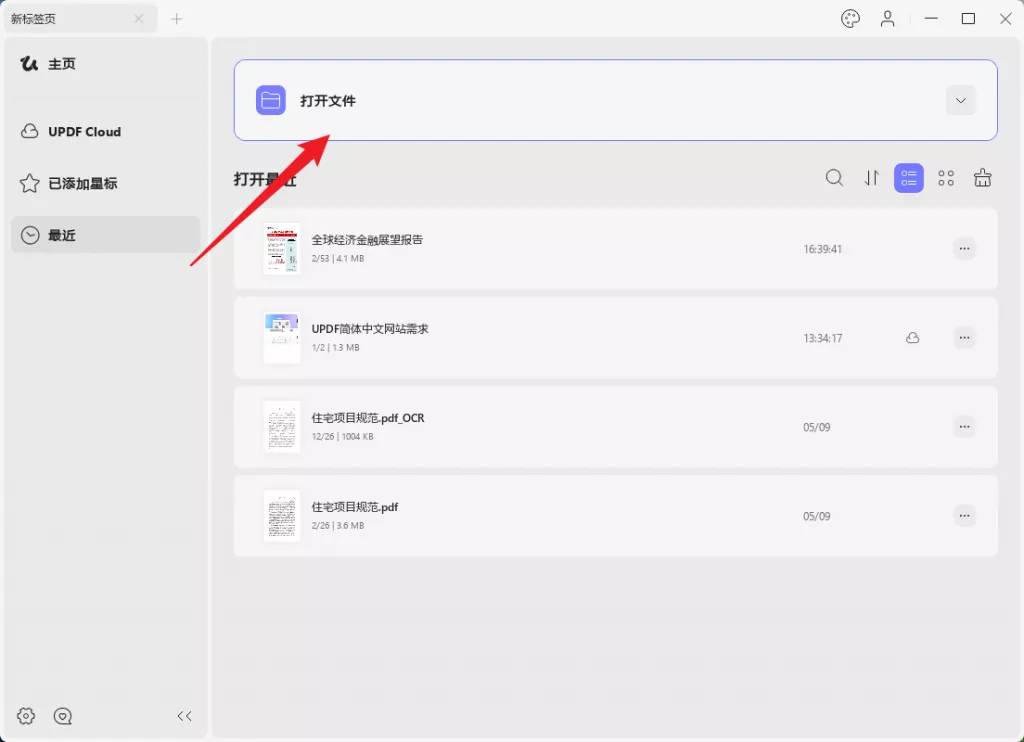Go to 已添加星标 starred files
The image size is (1024, 742).
pyautogui.click(x=82, y=184)
